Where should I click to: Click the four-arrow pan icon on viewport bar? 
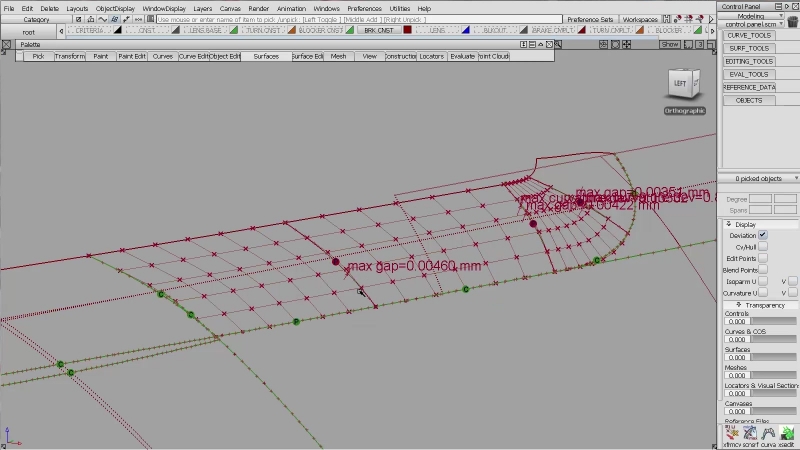pos(627,44)
